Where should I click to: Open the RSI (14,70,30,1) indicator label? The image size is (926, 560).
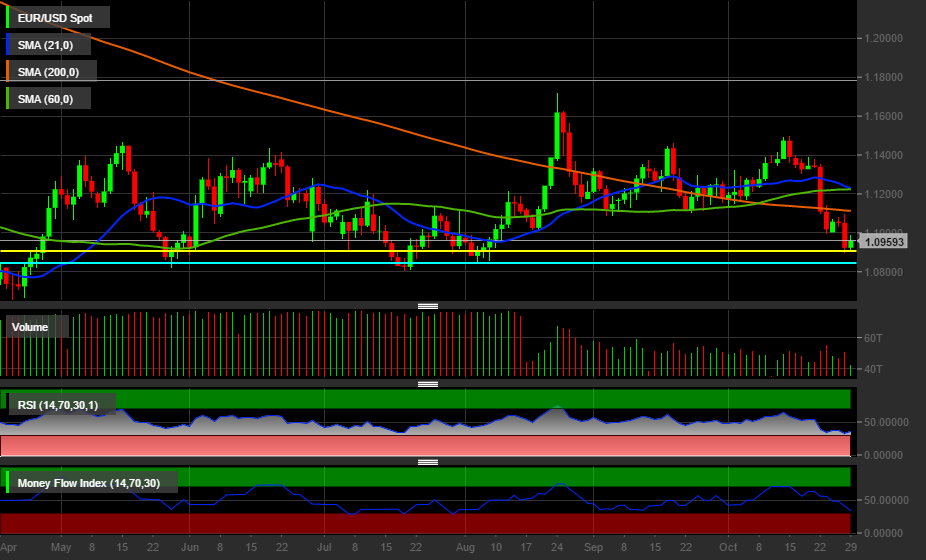tap(62, 404)
